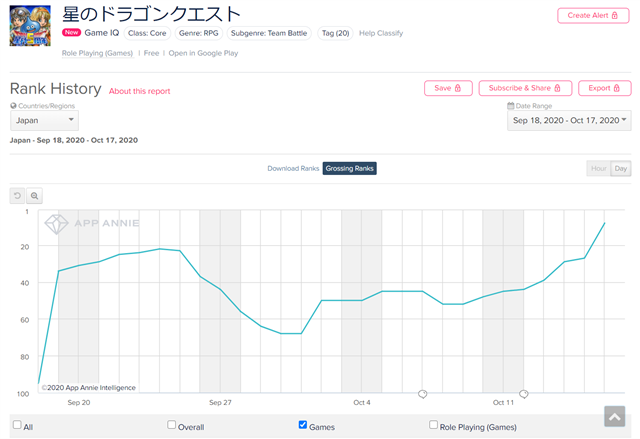640x439 pixels.
Task: Click the globe icon beside Countries/Regions
Action: [13, 106]
